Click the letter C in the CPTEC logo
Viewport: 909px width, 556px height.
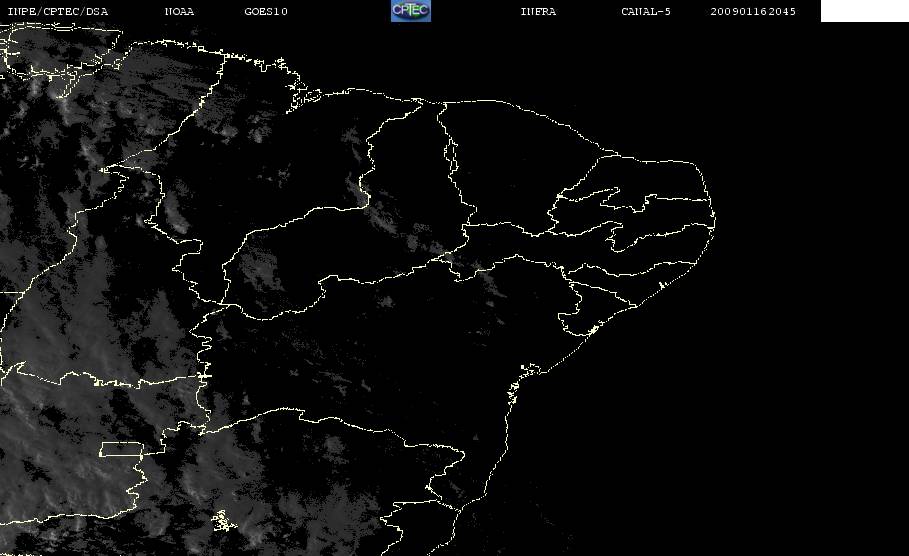[x=397, y=9]
